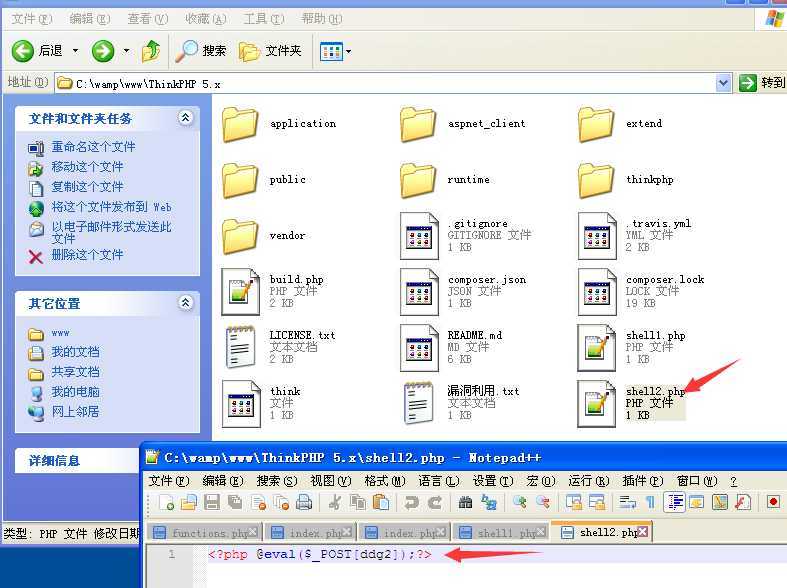Screen dimensions: 787x588
Task: Click the Close All documents toolbar icon
Action: click(281, 502)
